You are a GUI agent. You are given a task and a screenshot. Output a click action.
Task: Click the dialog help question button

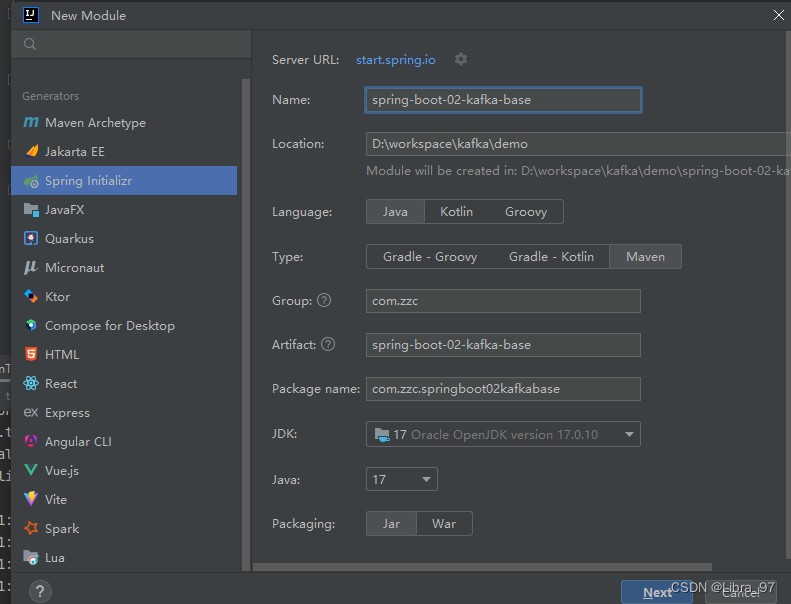(x=40, y=591)
